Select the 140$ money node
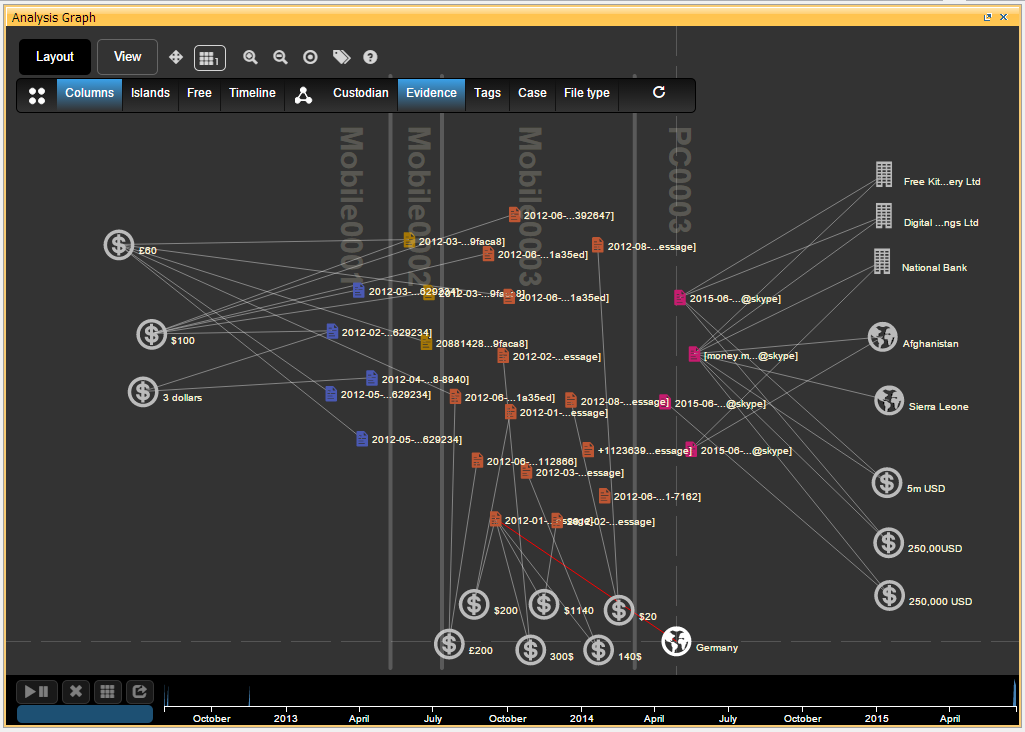 pyautogui.click(x=599, y=650)
